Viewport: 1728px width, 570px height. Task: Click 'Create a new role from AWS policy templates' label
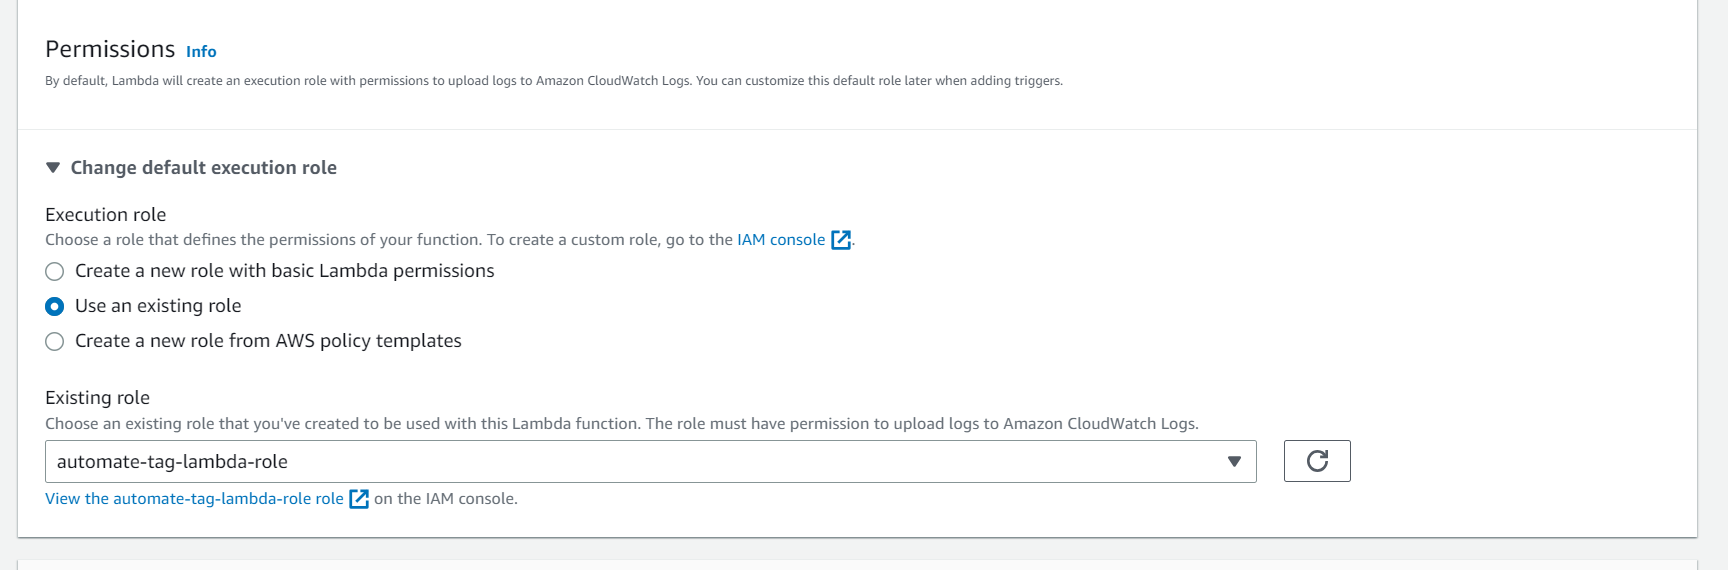(x=268, y=341)
